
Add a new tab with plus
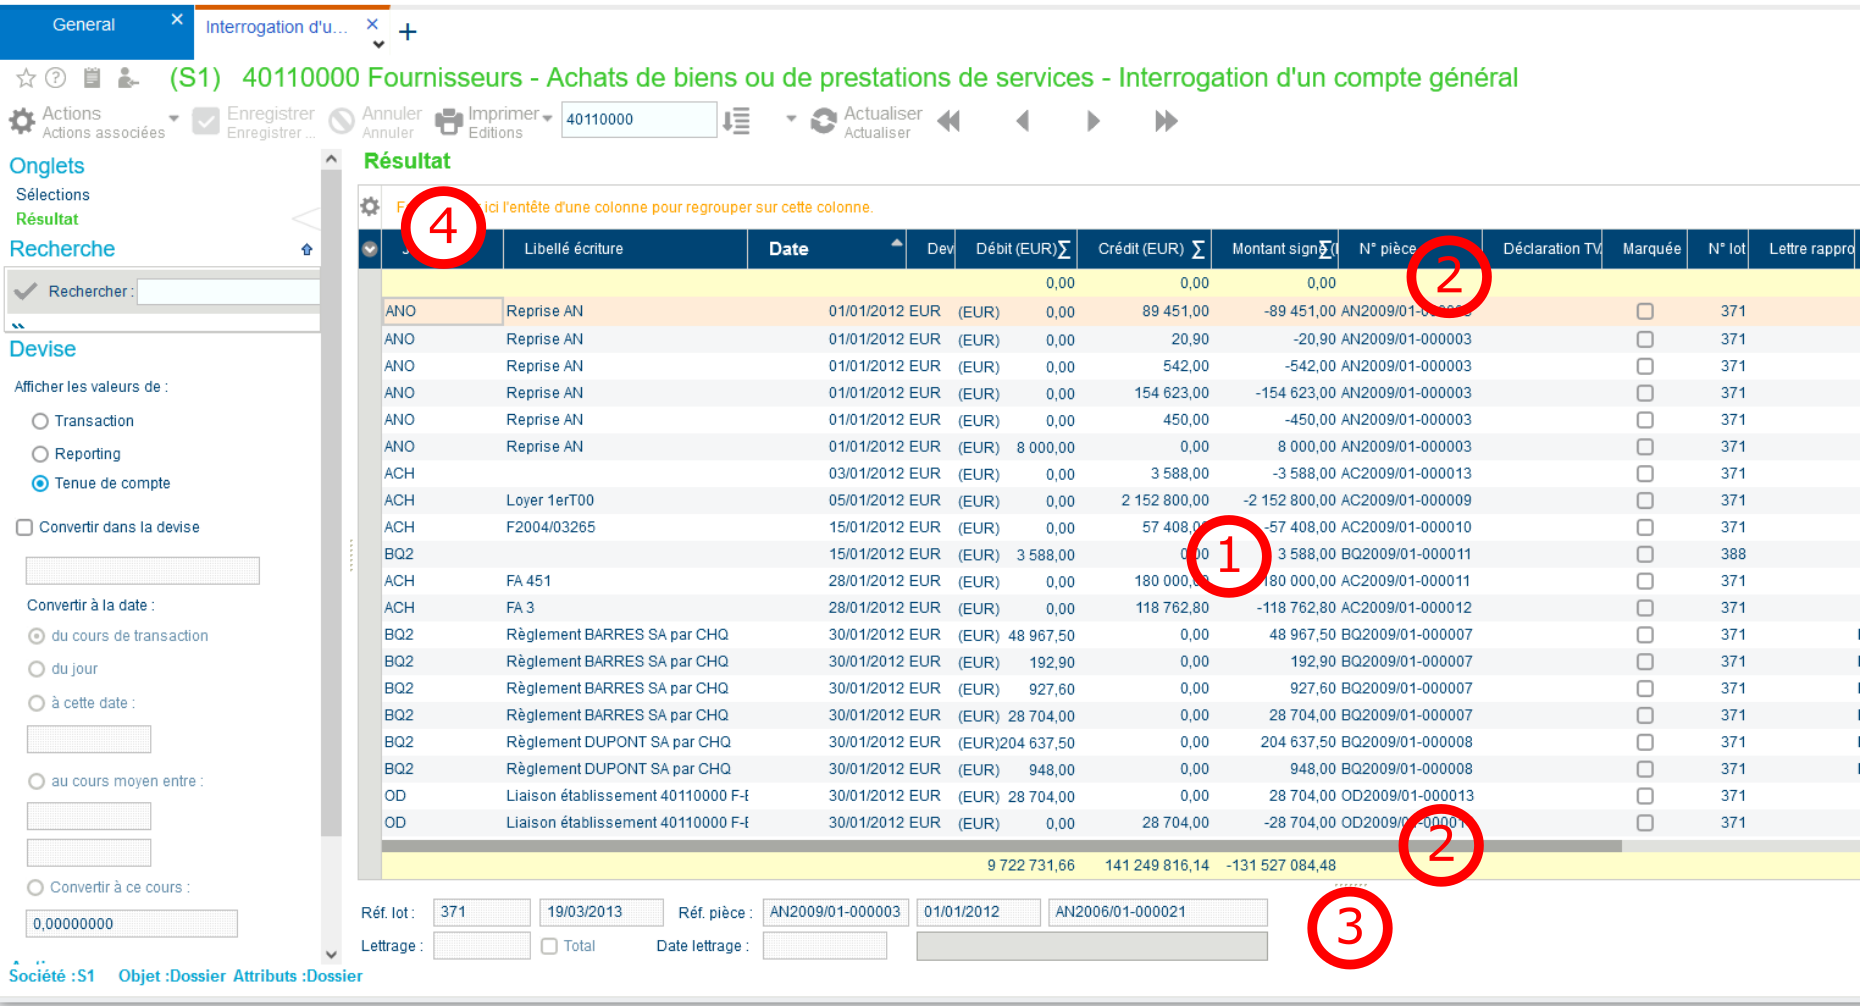[x=408, y=32]
